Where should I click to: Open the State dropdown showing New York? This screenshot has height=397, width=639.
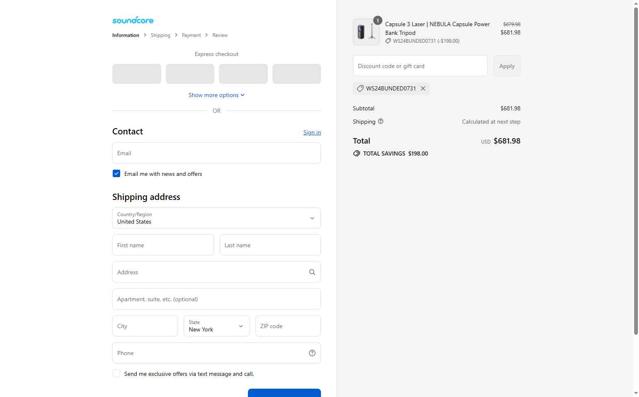(x=216, y=326)
